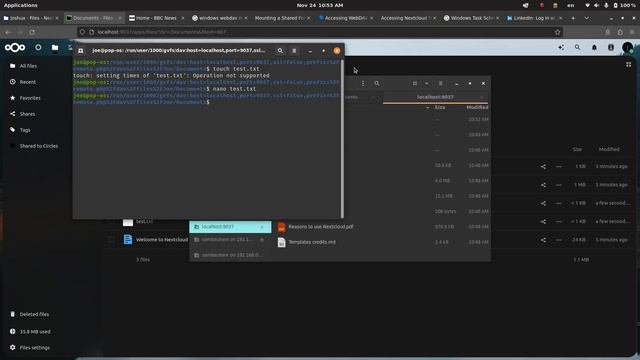Open the Nextcloud user avatar menu
Image resolution: width=640 pixels, height=360 pixels.
click(x=628, y=48)
